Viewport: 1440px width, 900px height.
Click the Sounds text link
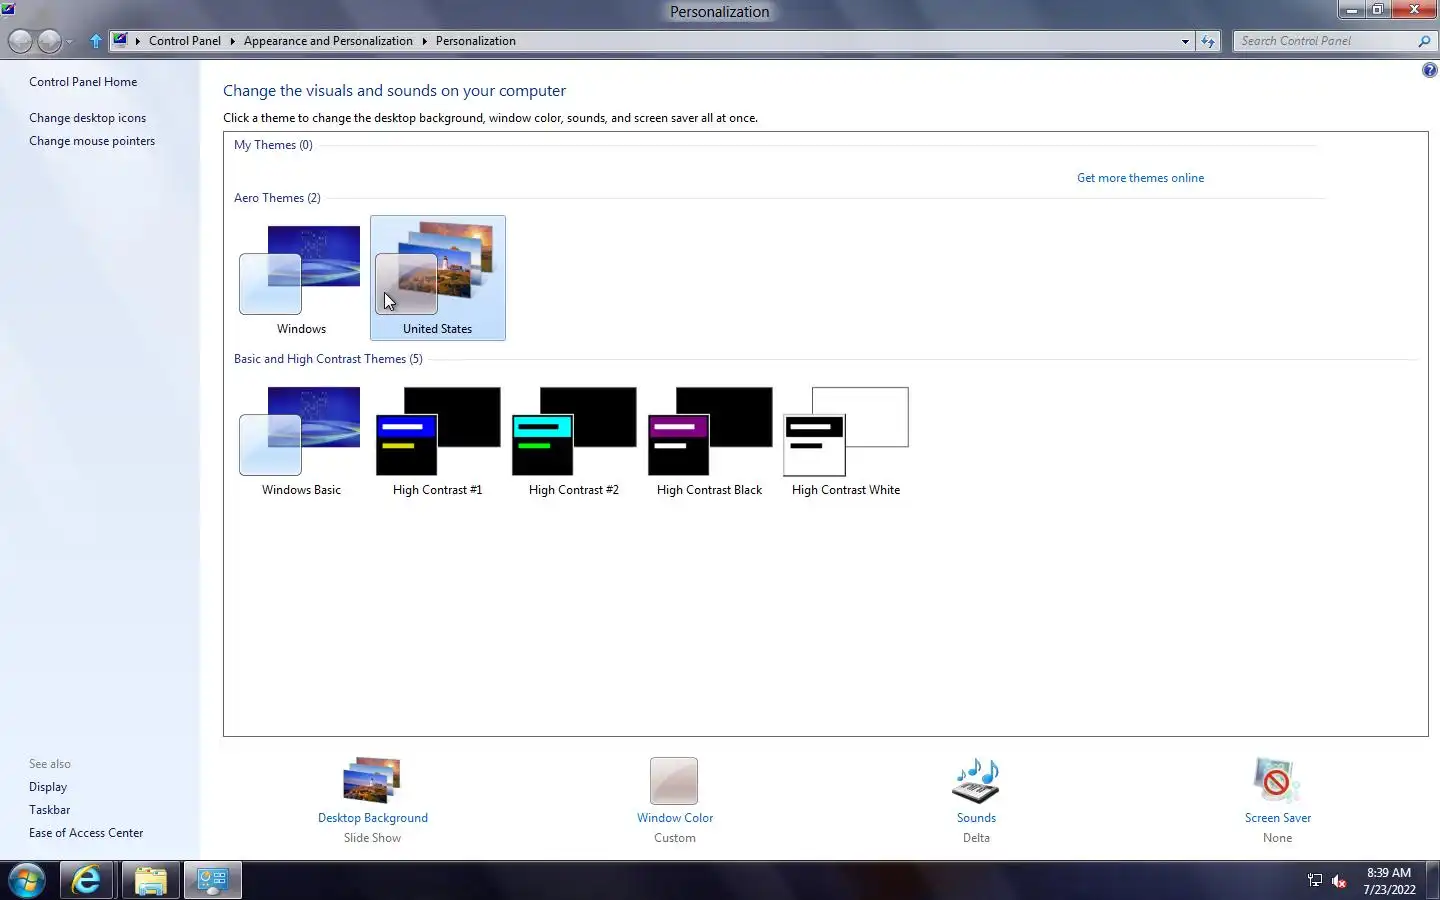point(976,818)
